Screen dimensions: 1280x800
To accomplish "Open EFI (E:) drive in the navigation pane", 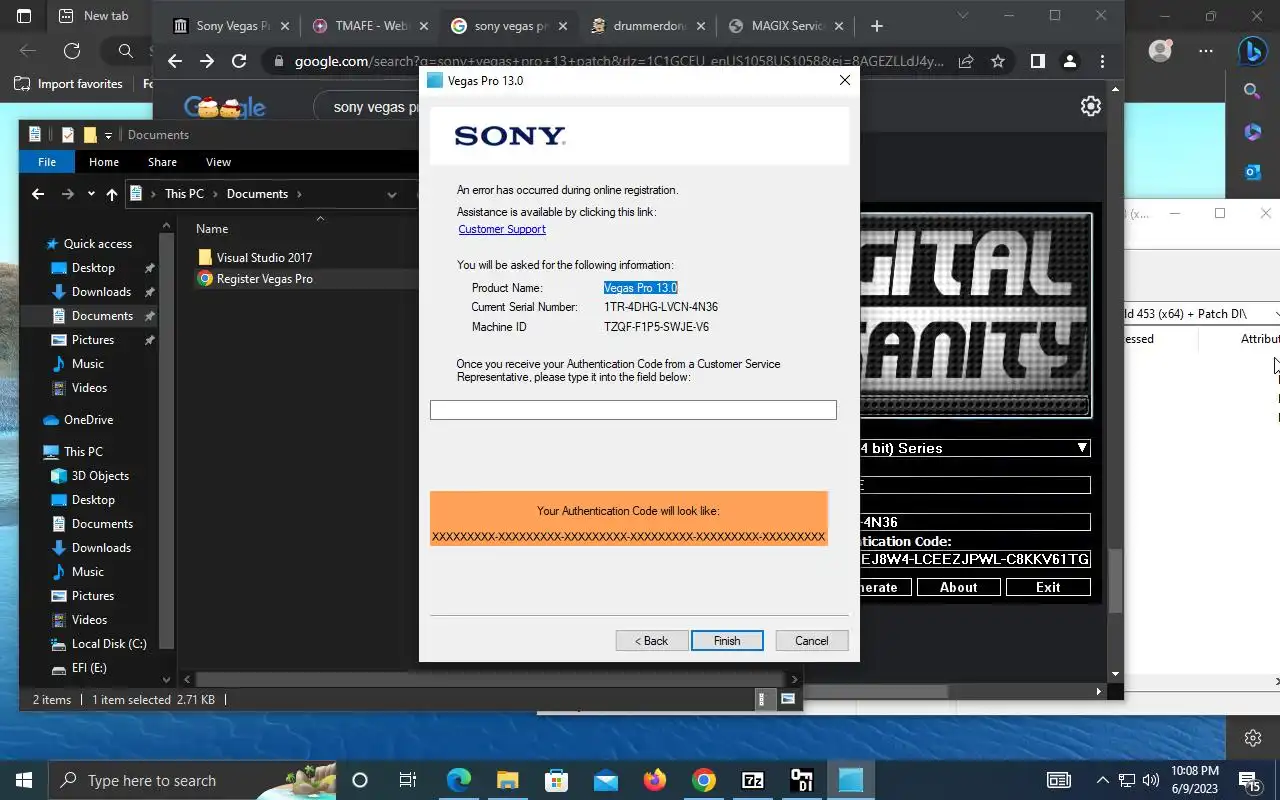I will coord(89,668).
